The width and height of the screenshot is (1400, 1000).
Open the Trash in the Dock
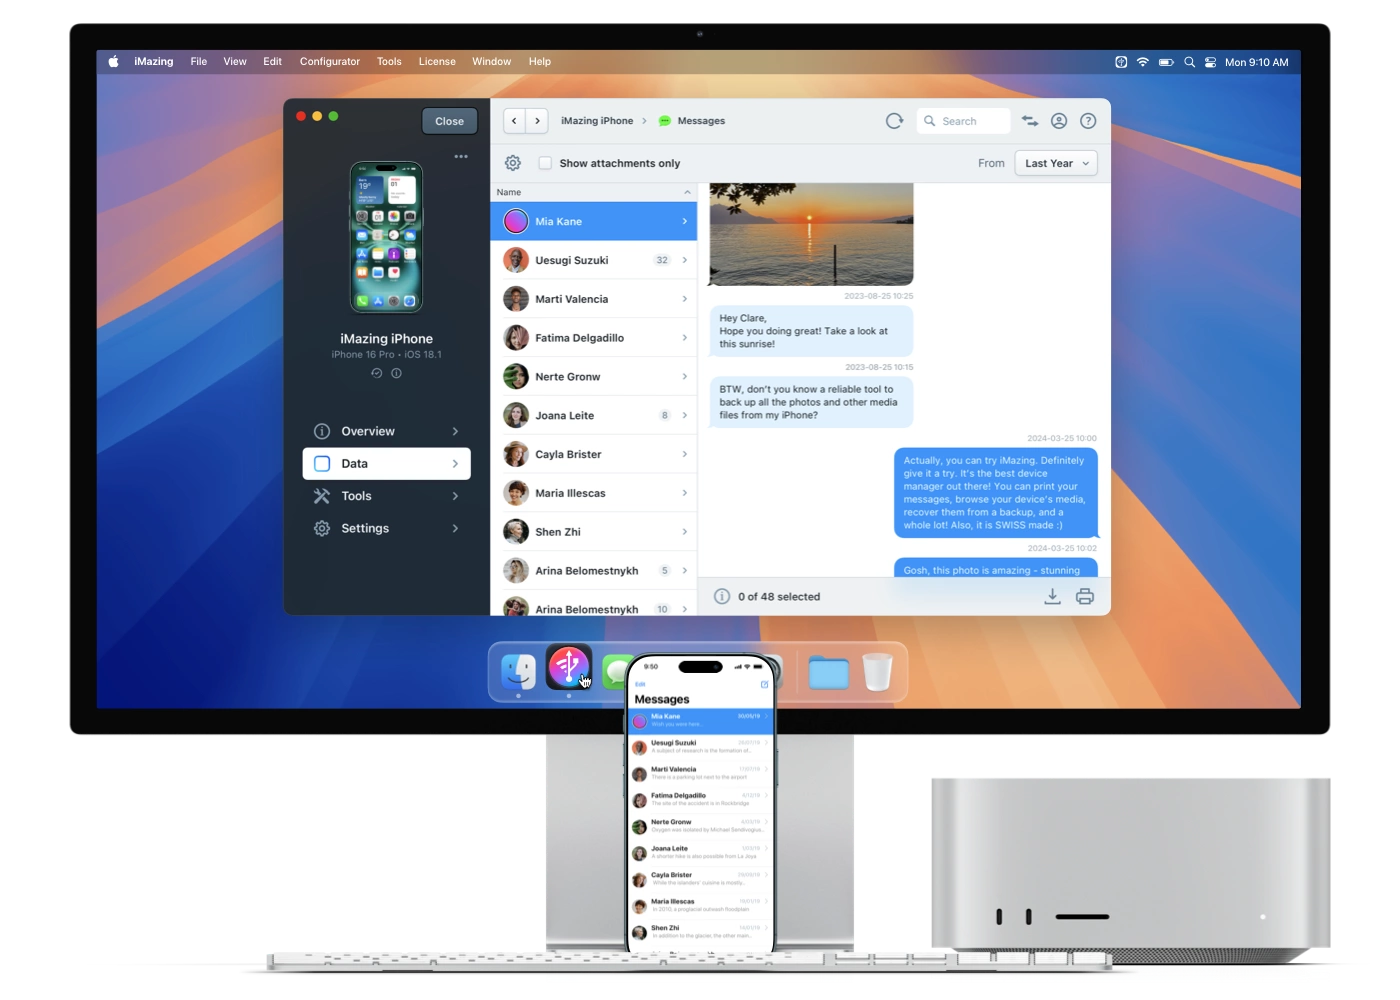click(x=877, y=672)
